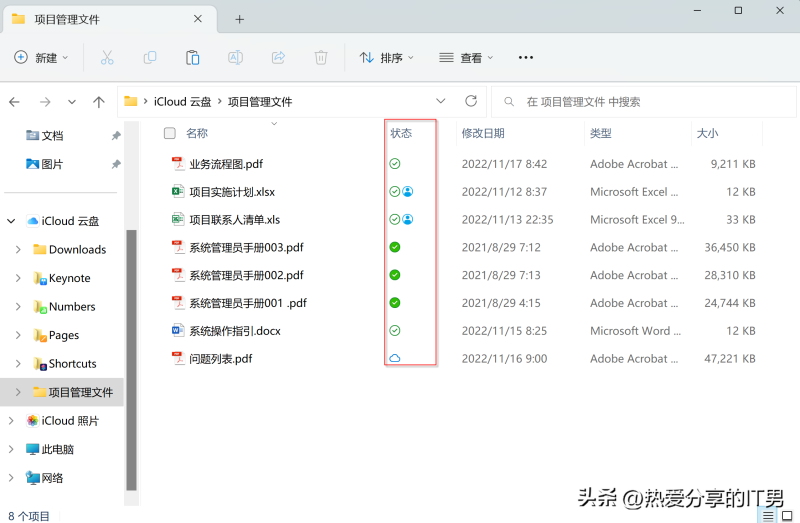Screen dimensions: 800x523
Task: Click the search box 在 项目管理文件 中搜索
Action: [x=643, y=102]
